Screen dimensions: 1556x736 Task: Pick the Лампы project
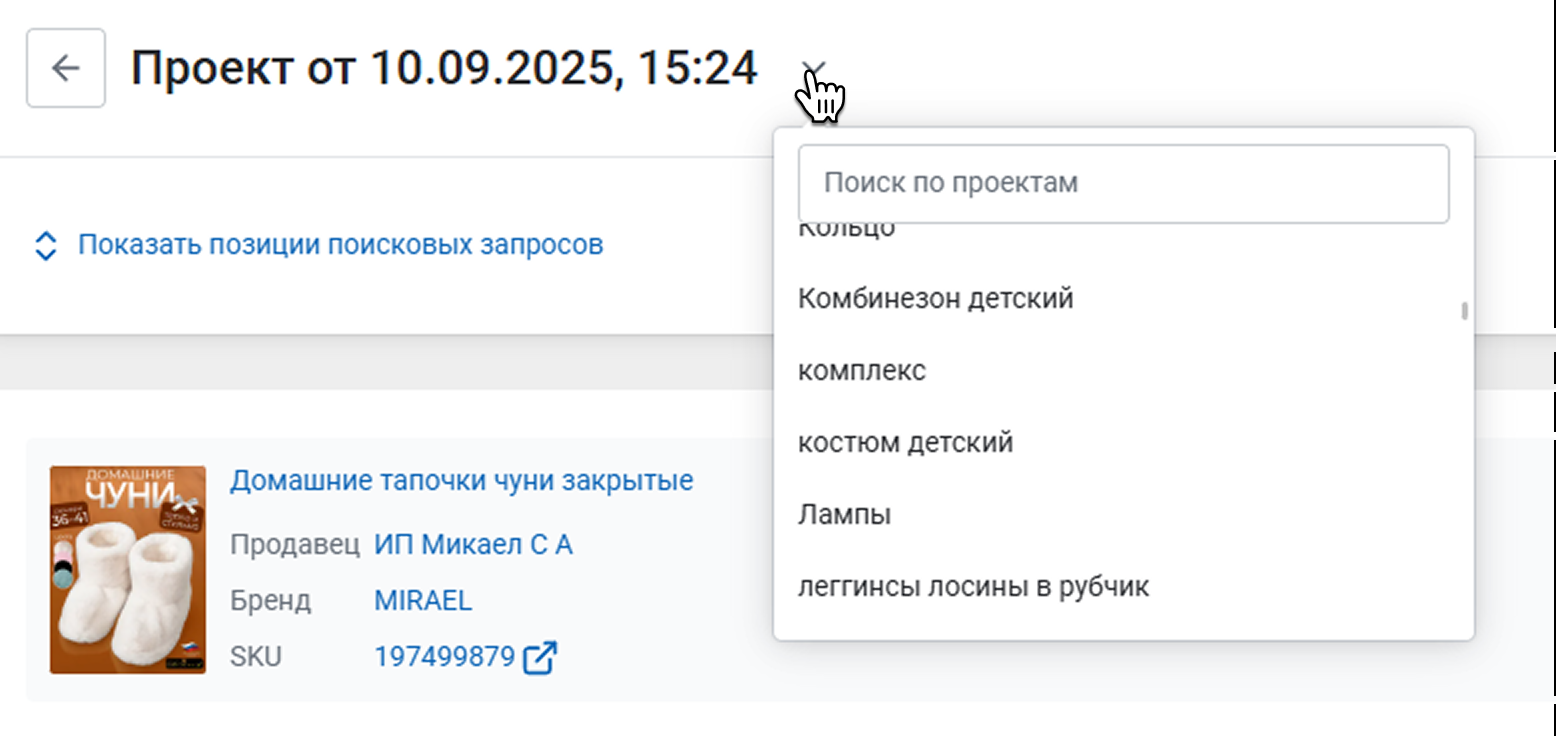(x=844, y=515)
